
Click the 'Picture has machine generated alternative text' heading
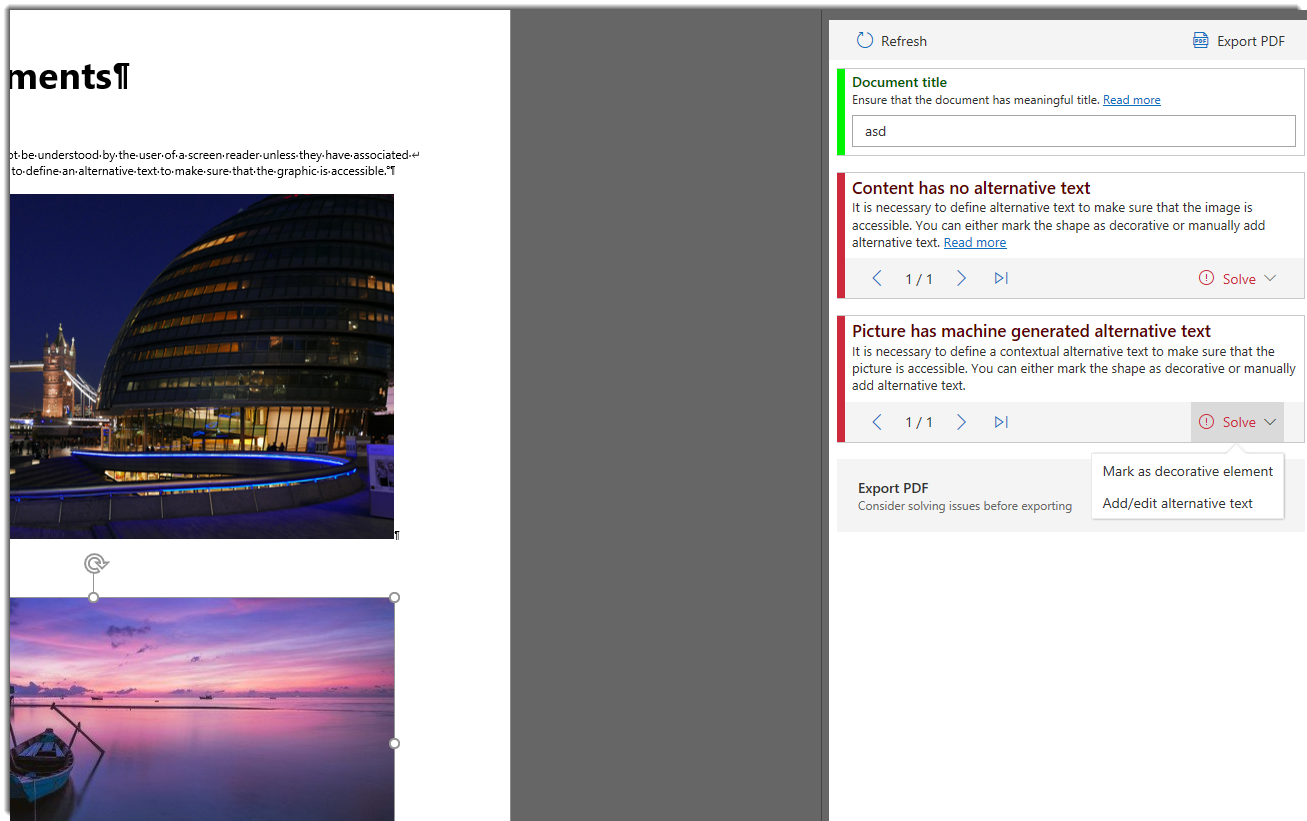(1031, 331)
